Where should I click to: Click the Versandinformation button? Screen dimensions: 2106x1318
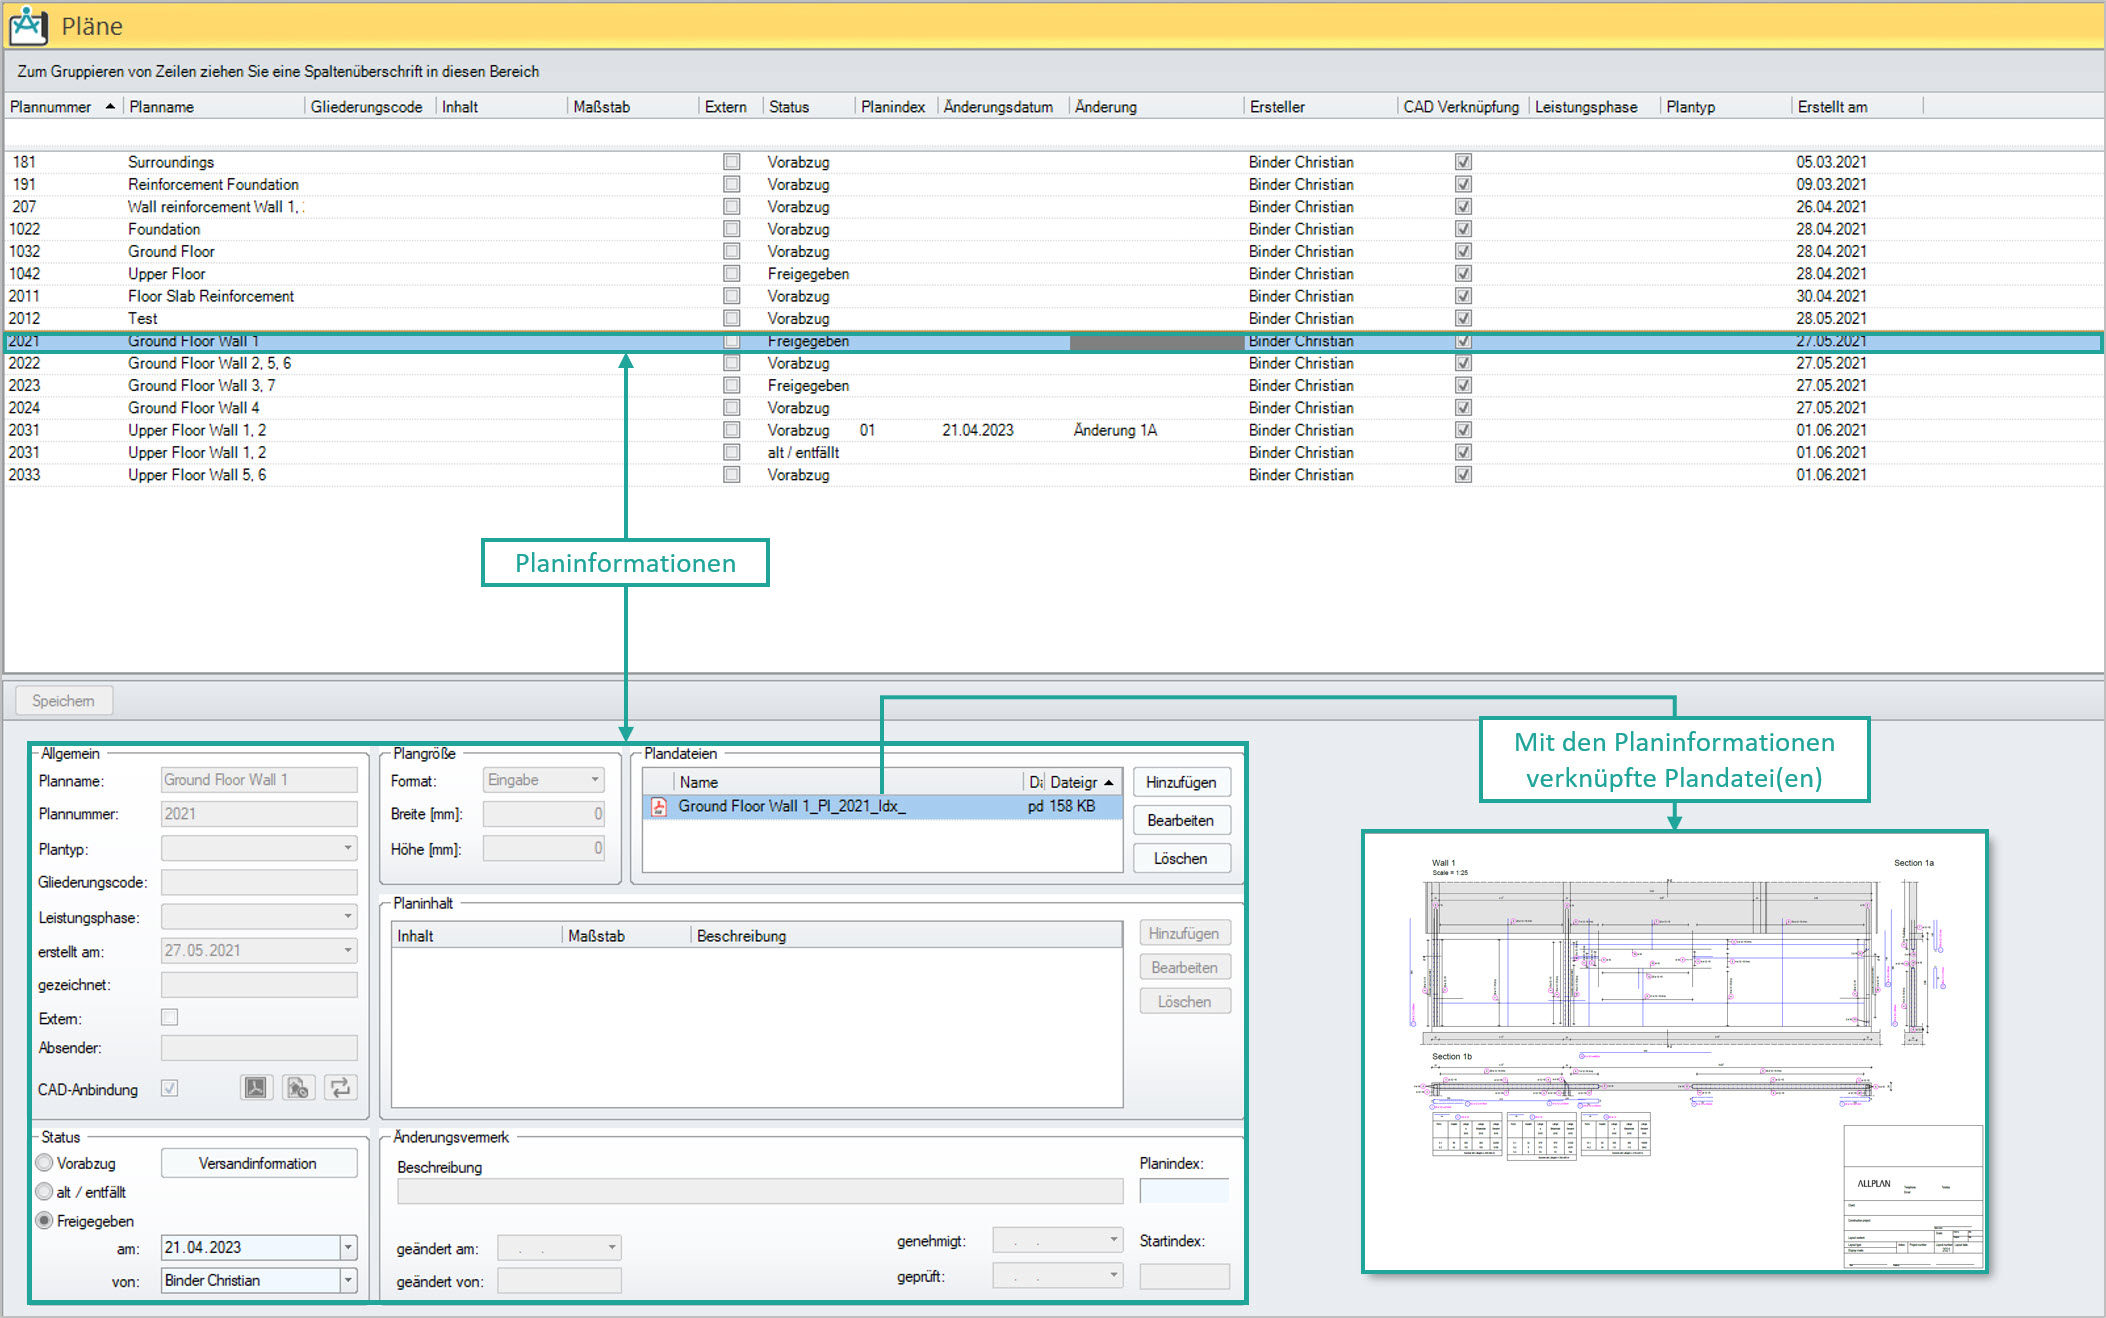[x=258, y=1163]
